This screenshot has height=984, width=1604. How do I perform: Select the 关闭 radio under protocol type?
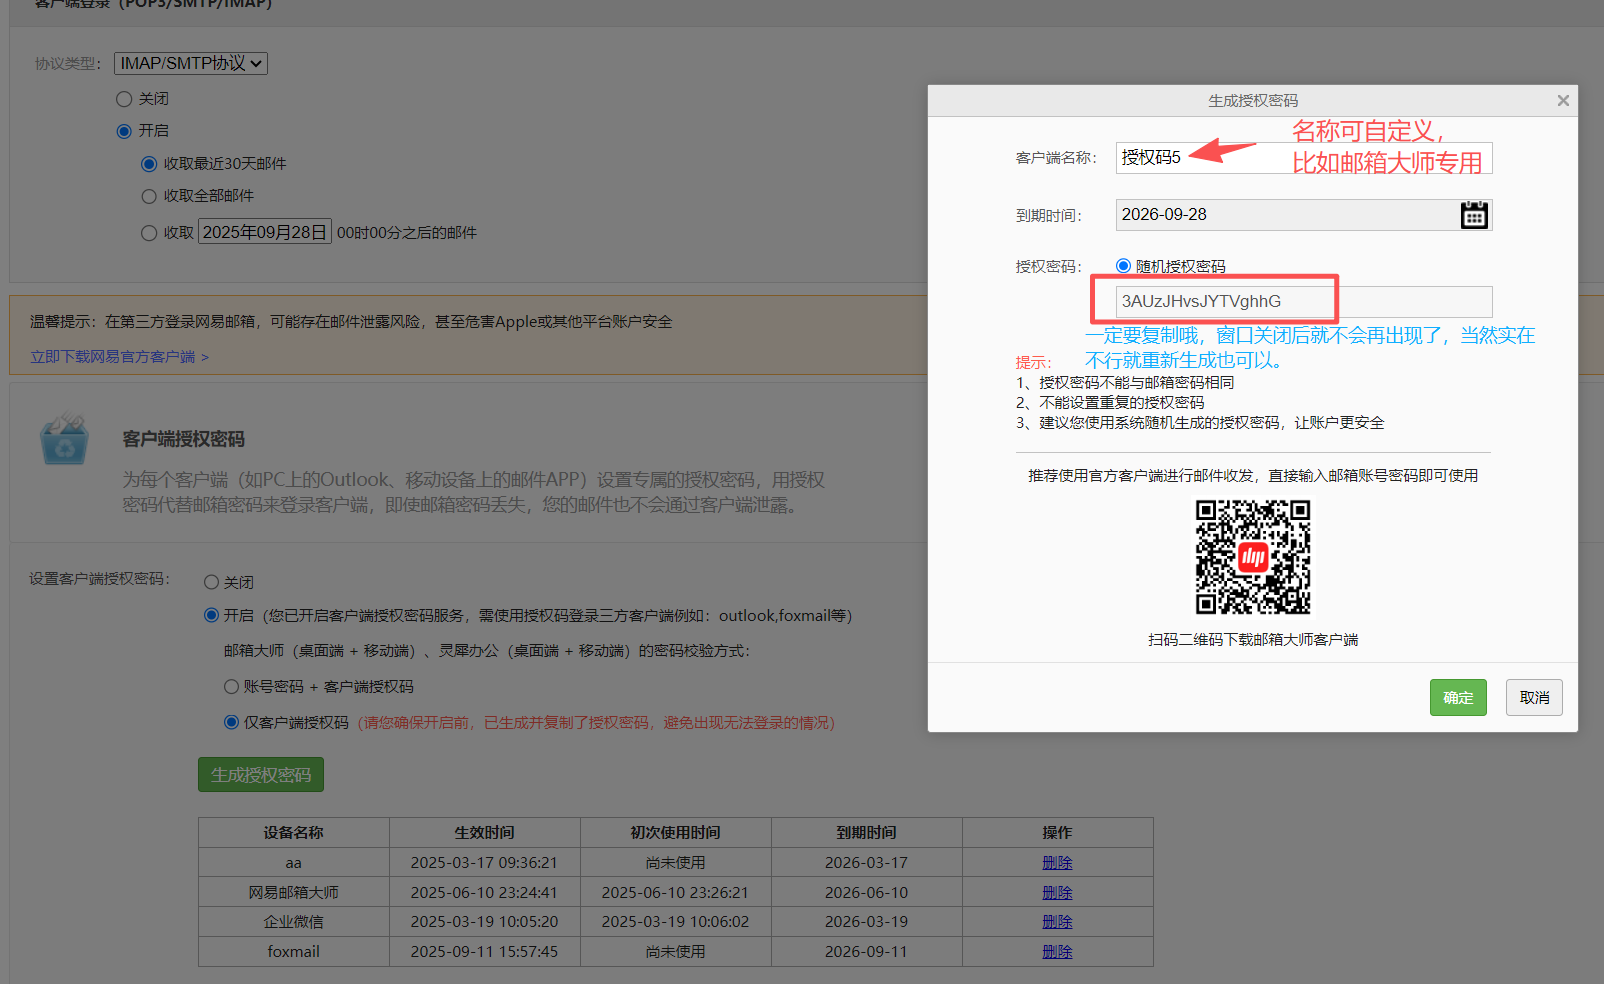(124, 99)
